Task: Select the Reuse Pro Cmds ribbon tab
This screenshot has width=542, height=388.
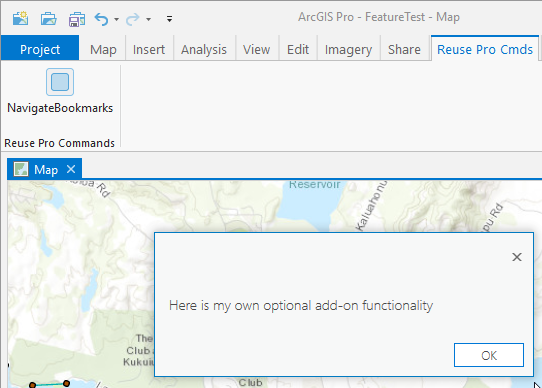Action: click(x=485, y=49)
